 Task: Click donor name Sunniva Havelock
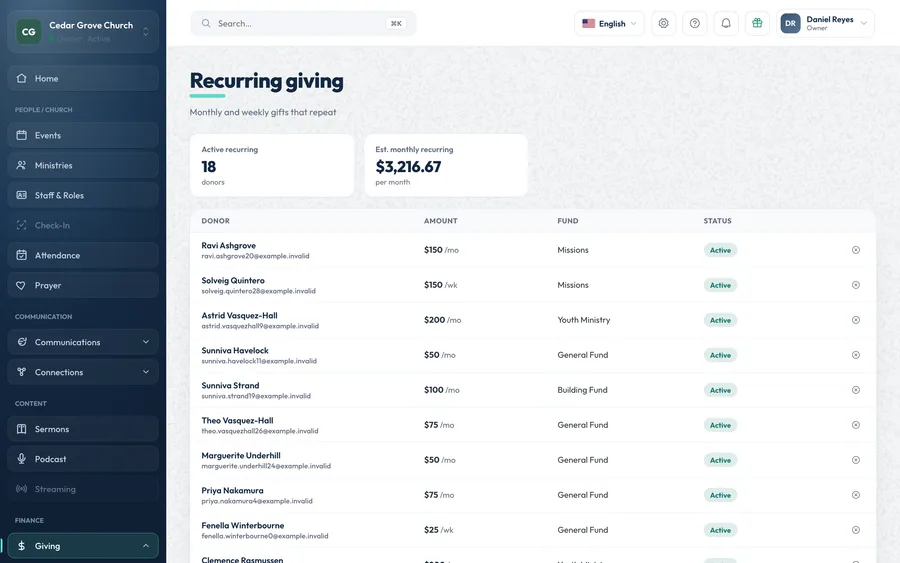point(235,350)
